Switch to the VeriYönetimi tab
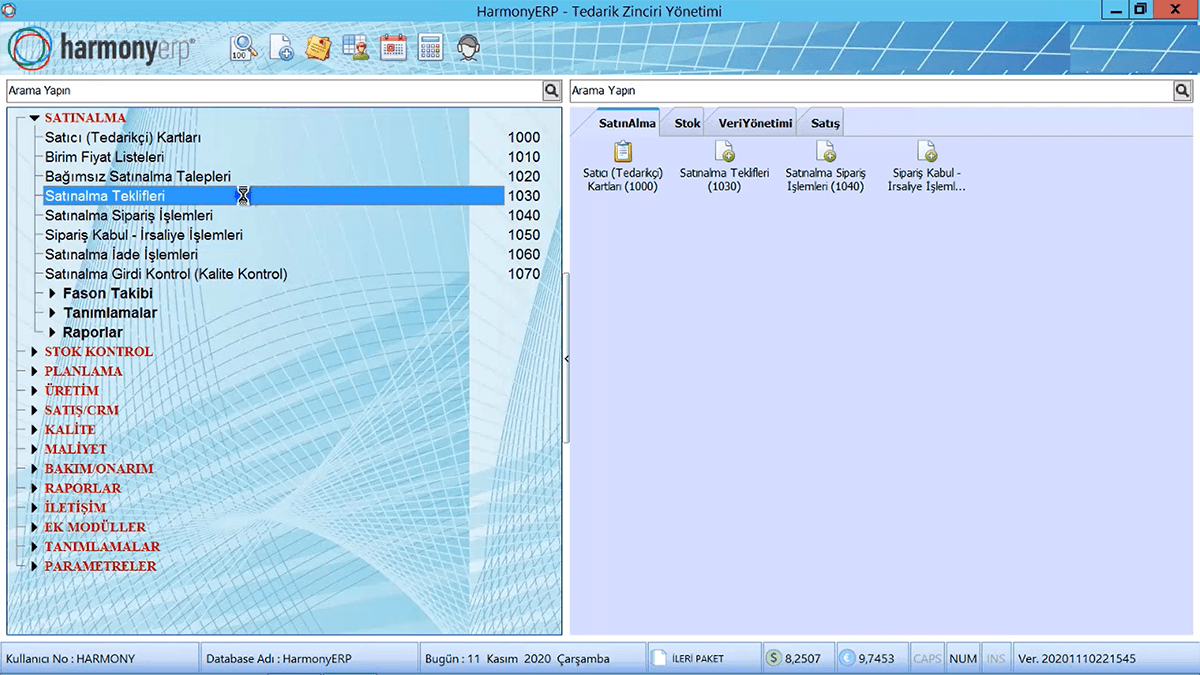Screen dimensions: 1200x675 pyautogui.click(x=755, y=123)
